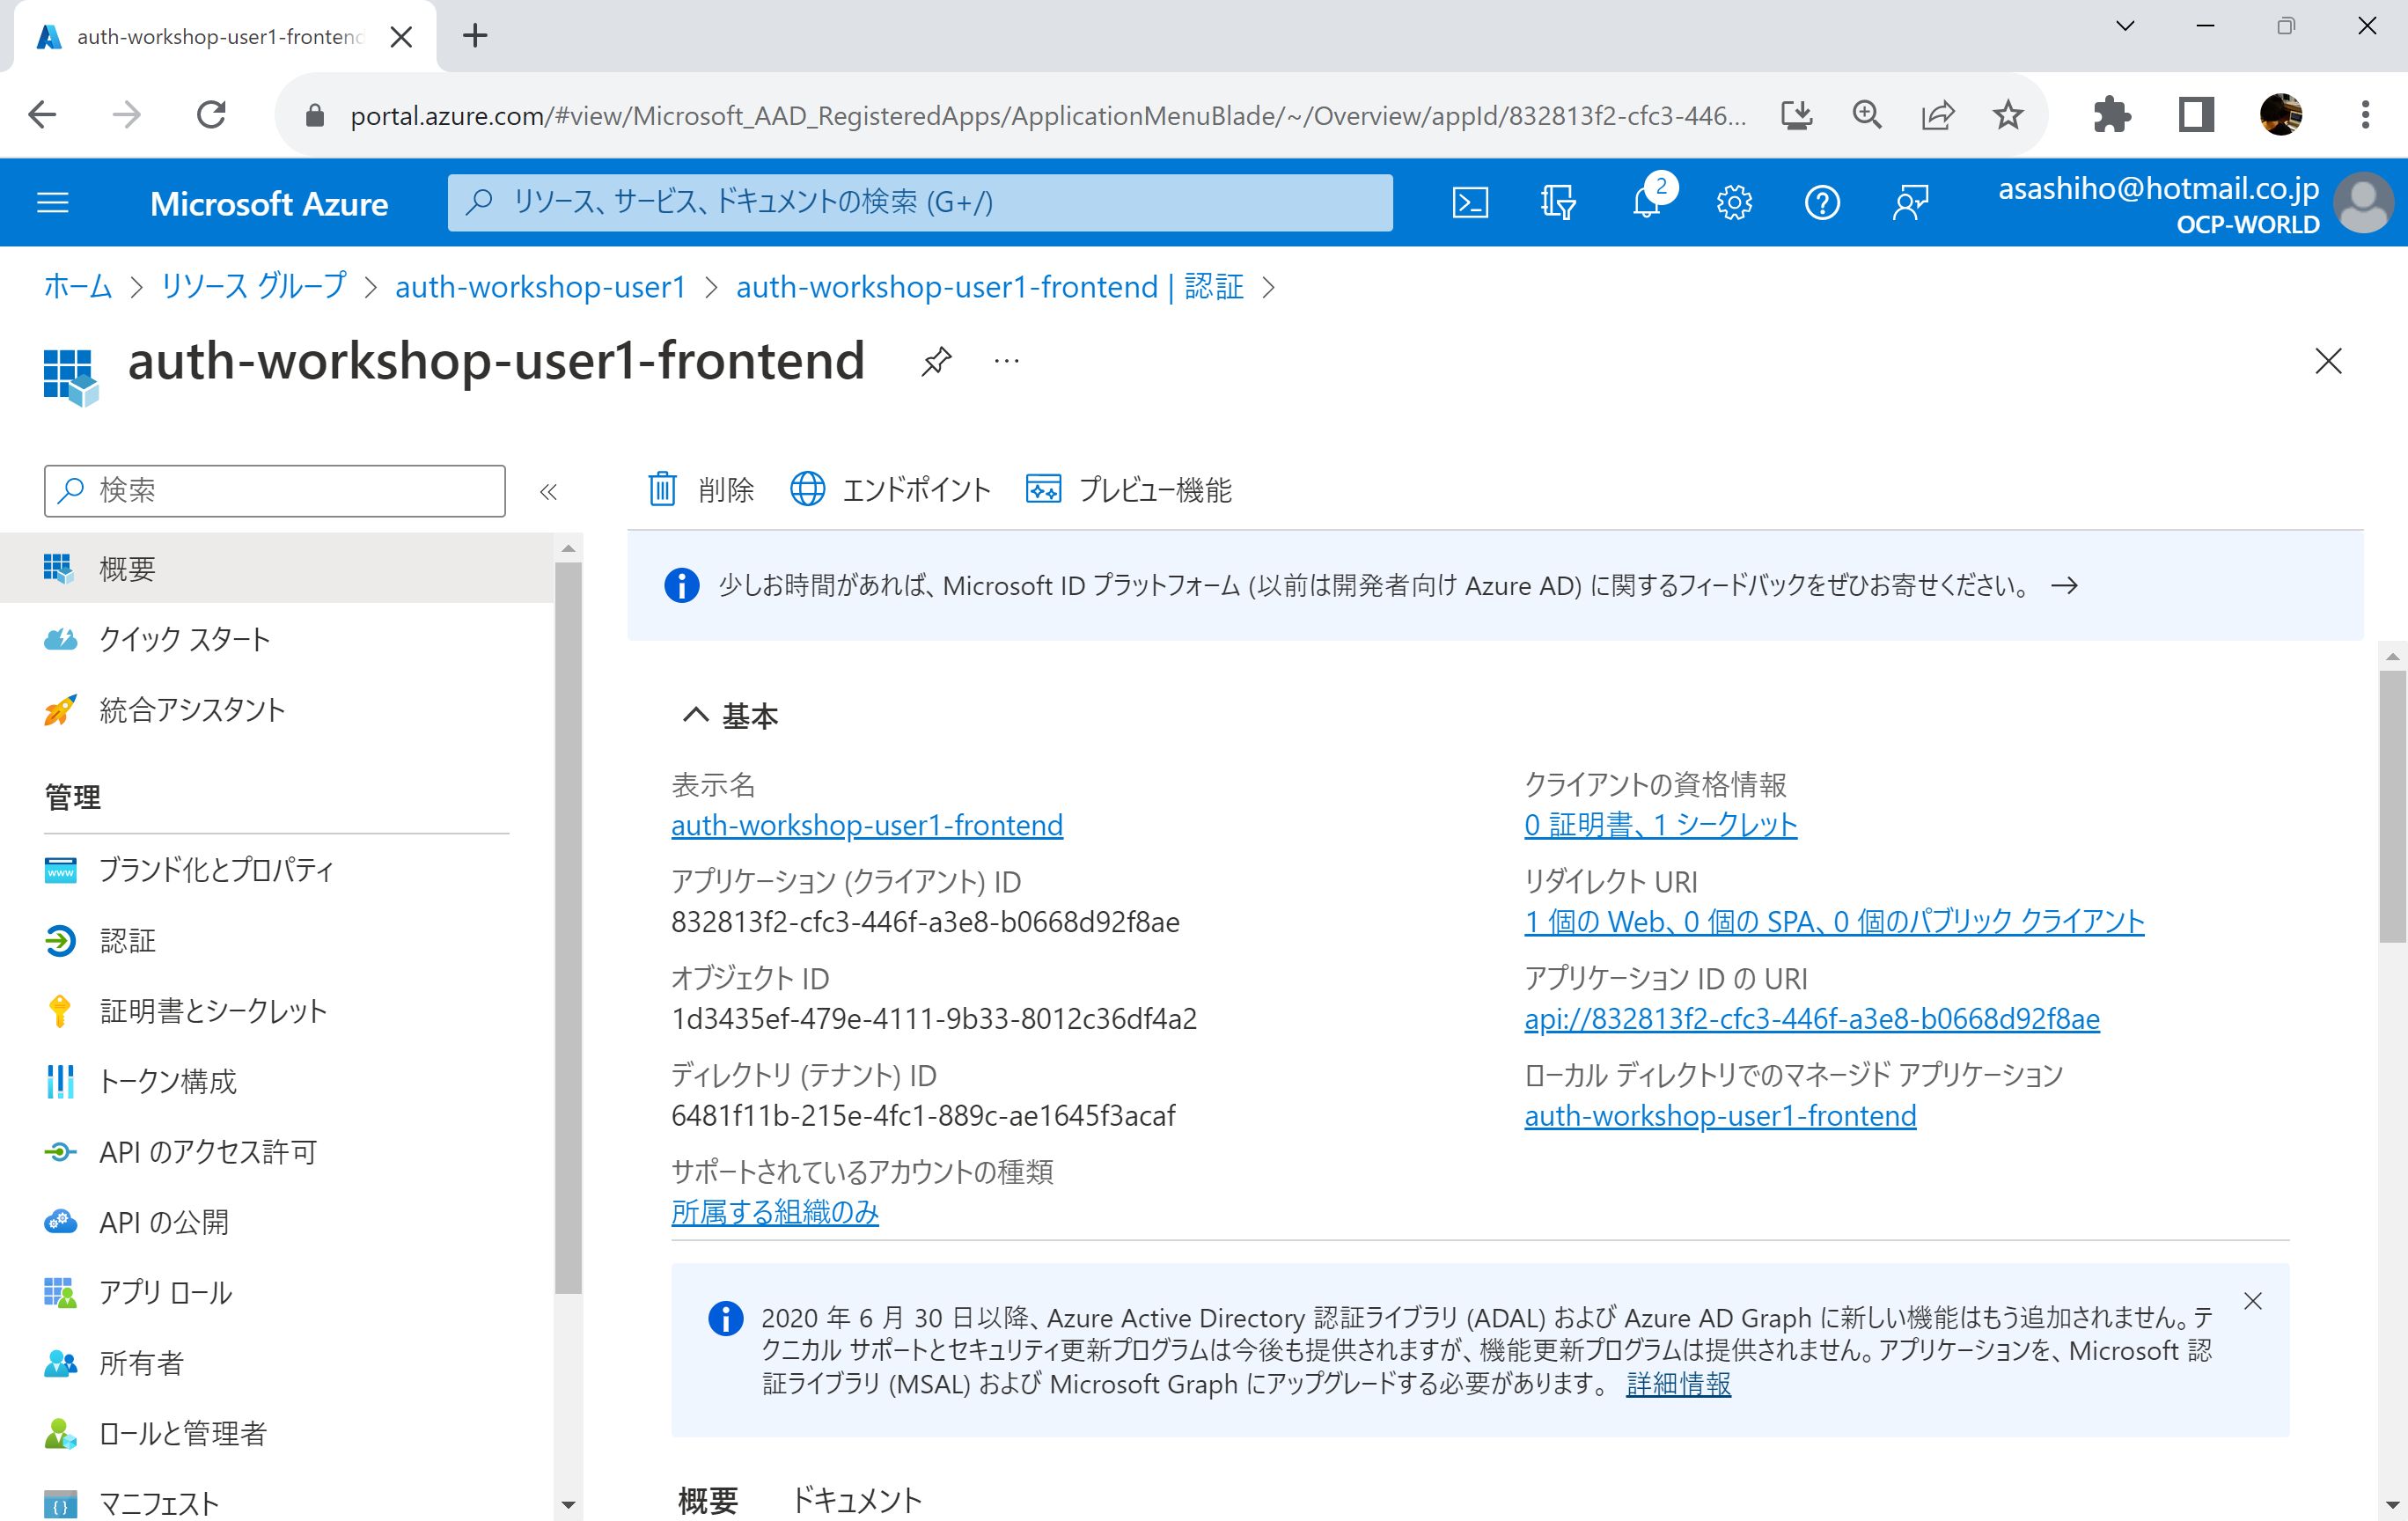Open the notifications bell icon
The image size is (2408, 1521).
(1645, 202)
